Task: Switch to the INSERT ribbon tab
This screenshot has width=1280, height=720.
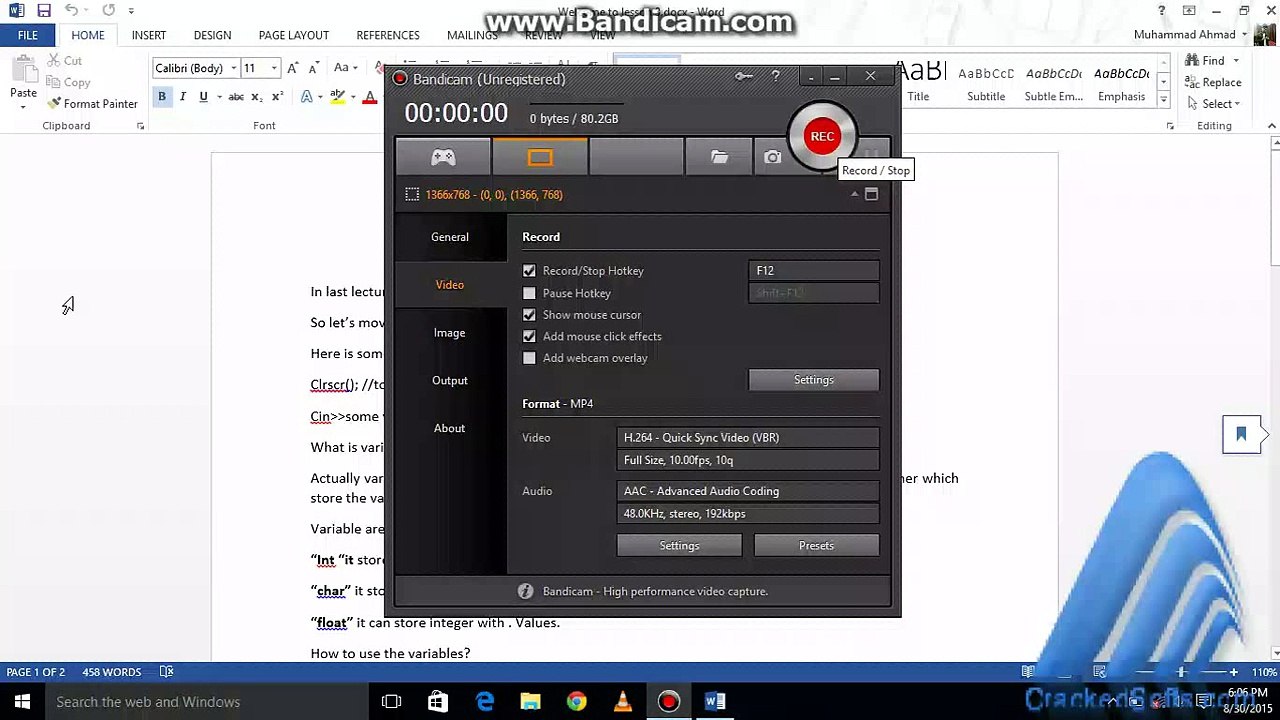Action: 149,35
